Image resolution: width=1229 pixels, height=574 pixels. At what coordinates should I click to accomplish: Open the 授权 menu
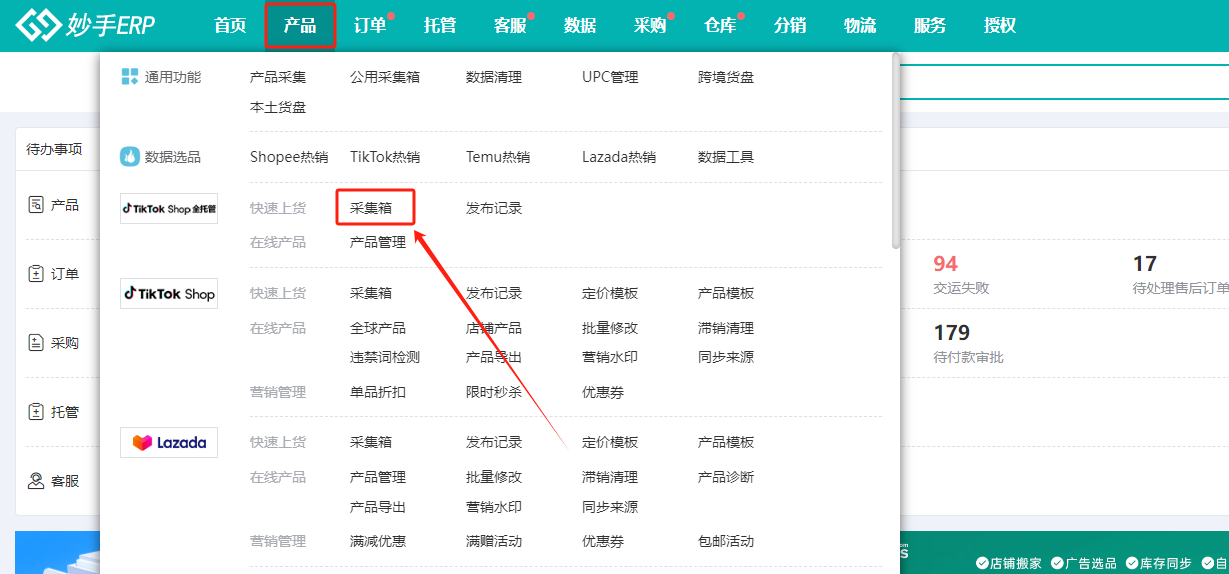click(1000, 26)
